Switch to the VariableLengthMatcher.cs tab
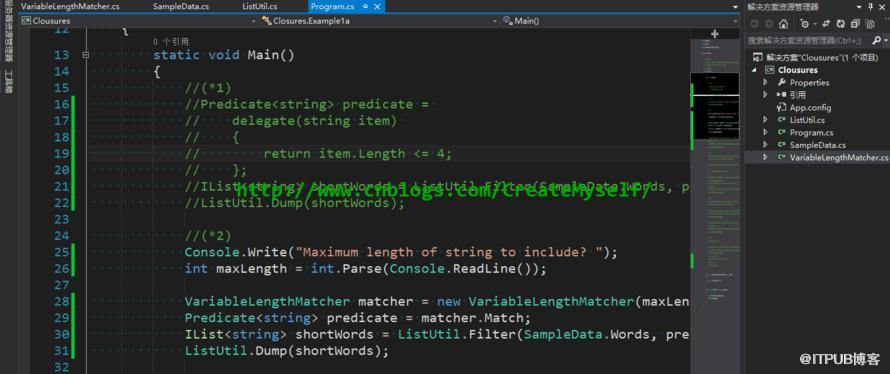The image size is (890, 374). pos(70,6)
